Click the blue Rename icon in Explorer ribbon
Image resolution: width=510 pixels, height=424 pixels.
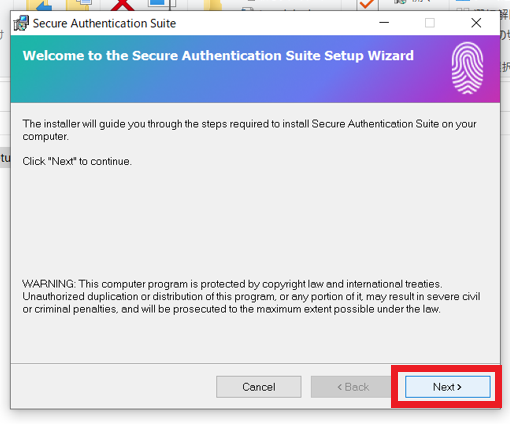pyautogui.click(x=161, y=5)
